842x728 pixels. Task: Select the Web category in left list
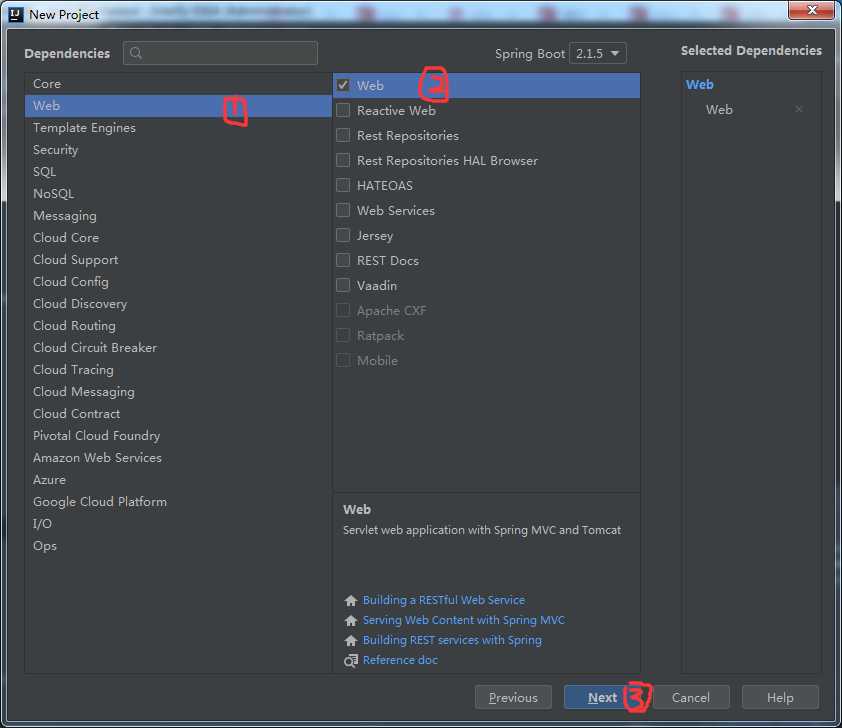point(178,106)
